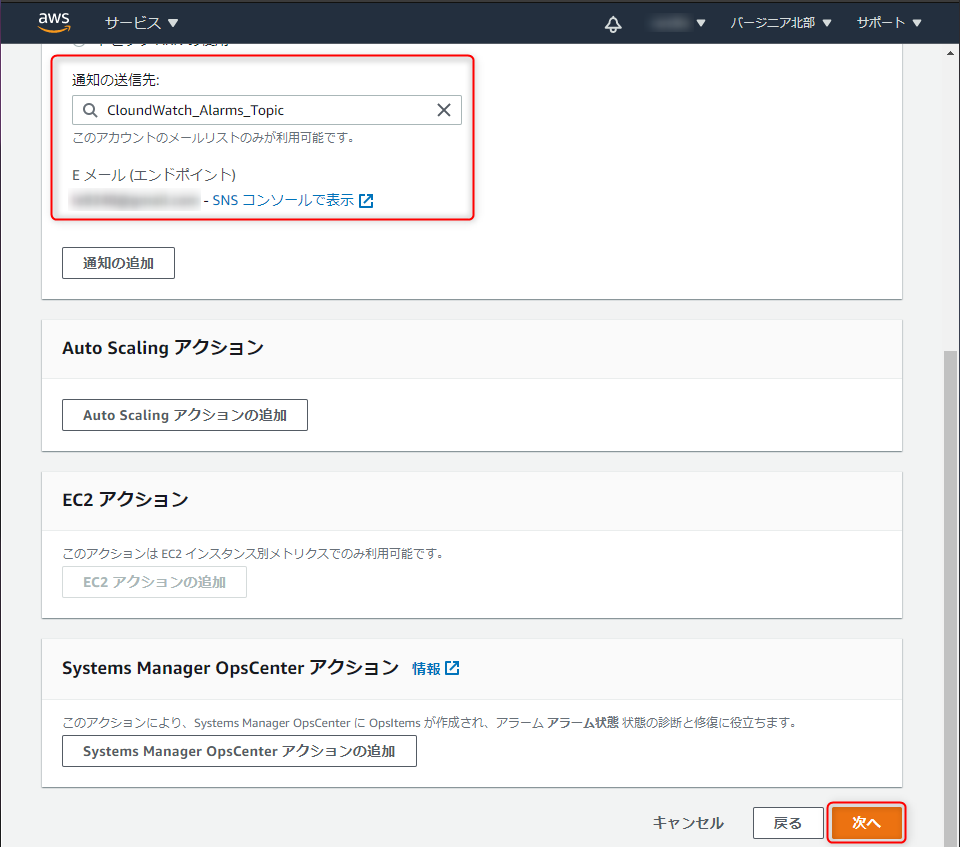960x847 pixels.
Task: Open the notifications bell icon
Action: pyautogui.click(x=613, y=24)
